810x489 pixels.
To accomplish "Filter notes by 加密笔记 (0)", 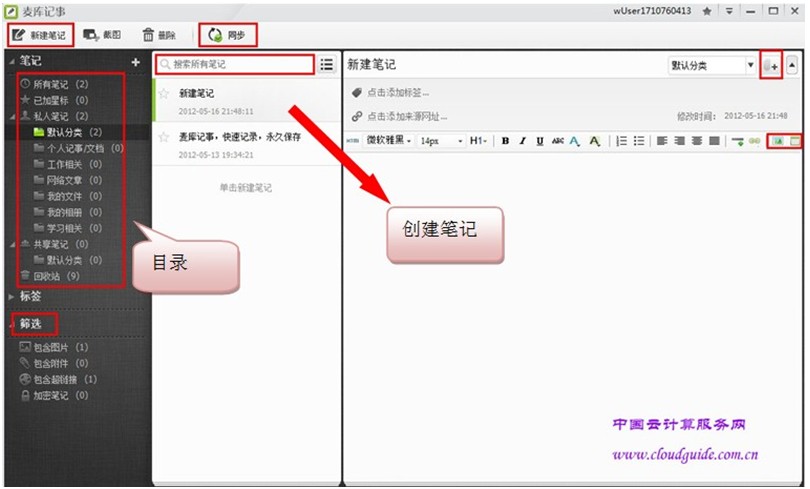I will pyautogui.click(x=54, y=395).
